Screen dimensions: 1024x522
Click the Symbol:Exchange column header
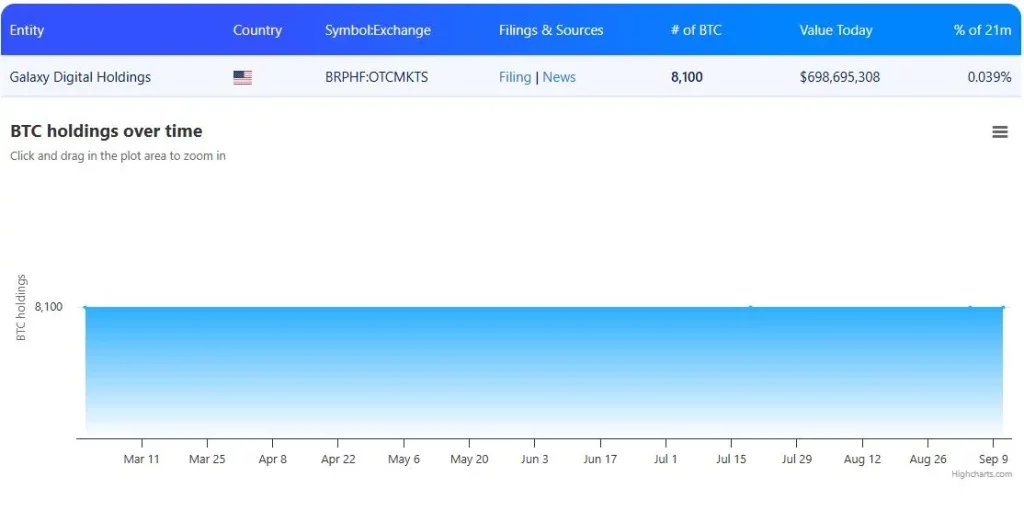click(377, 30)
